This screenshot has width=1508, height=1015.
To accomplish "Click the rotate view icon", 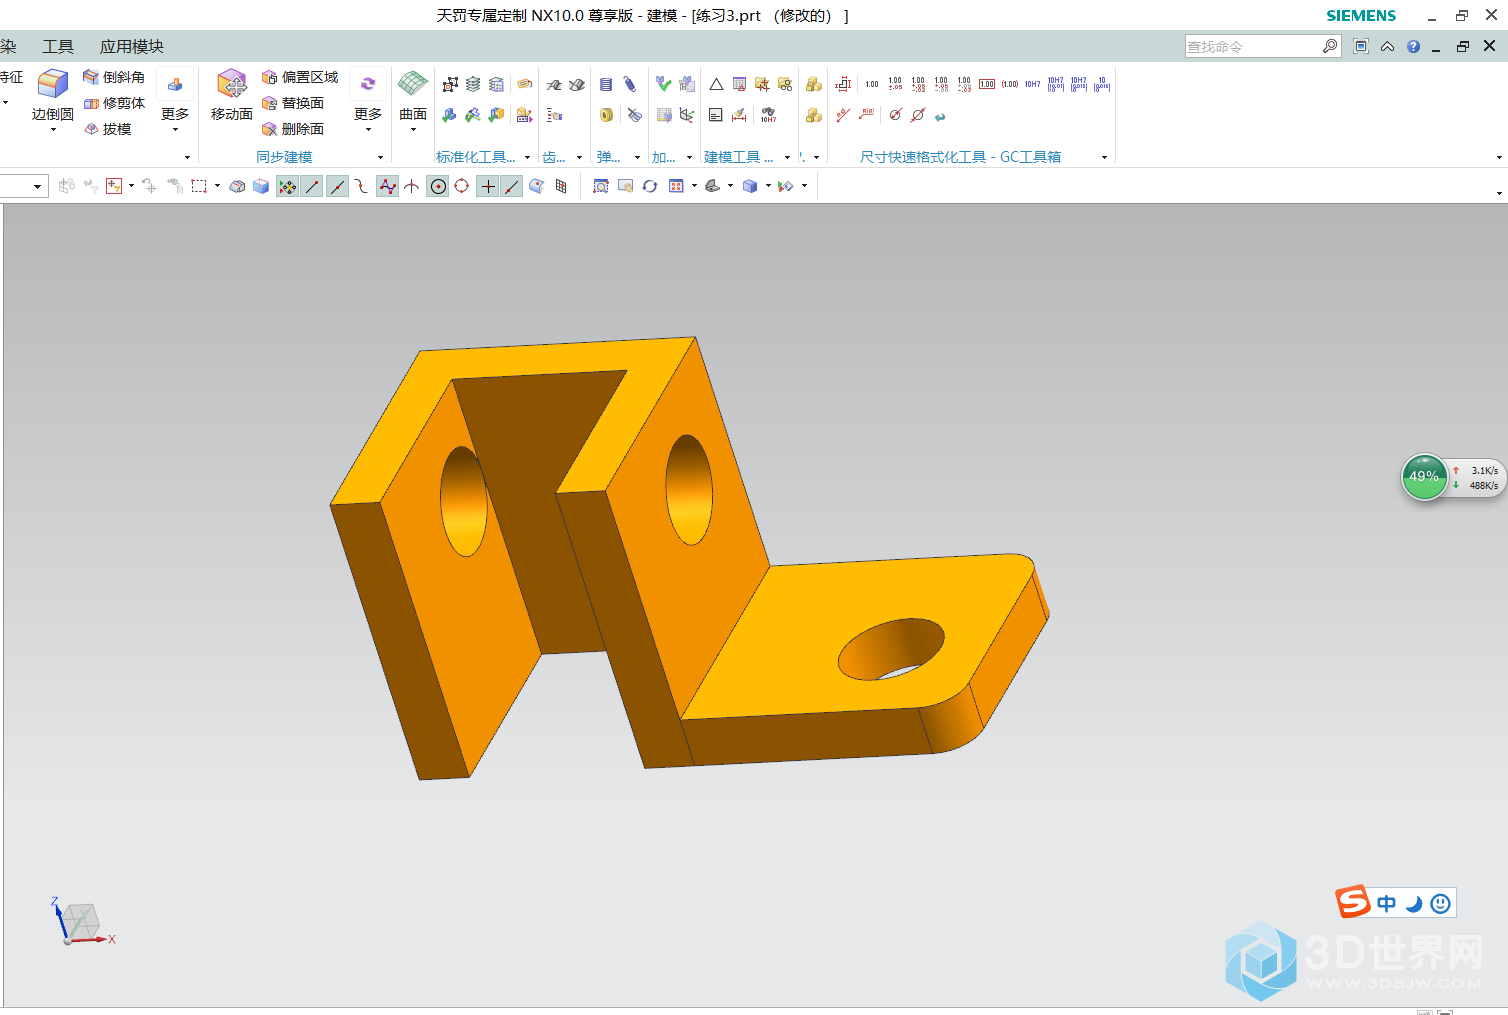I will pyautogui.click(x=650, y=186).
